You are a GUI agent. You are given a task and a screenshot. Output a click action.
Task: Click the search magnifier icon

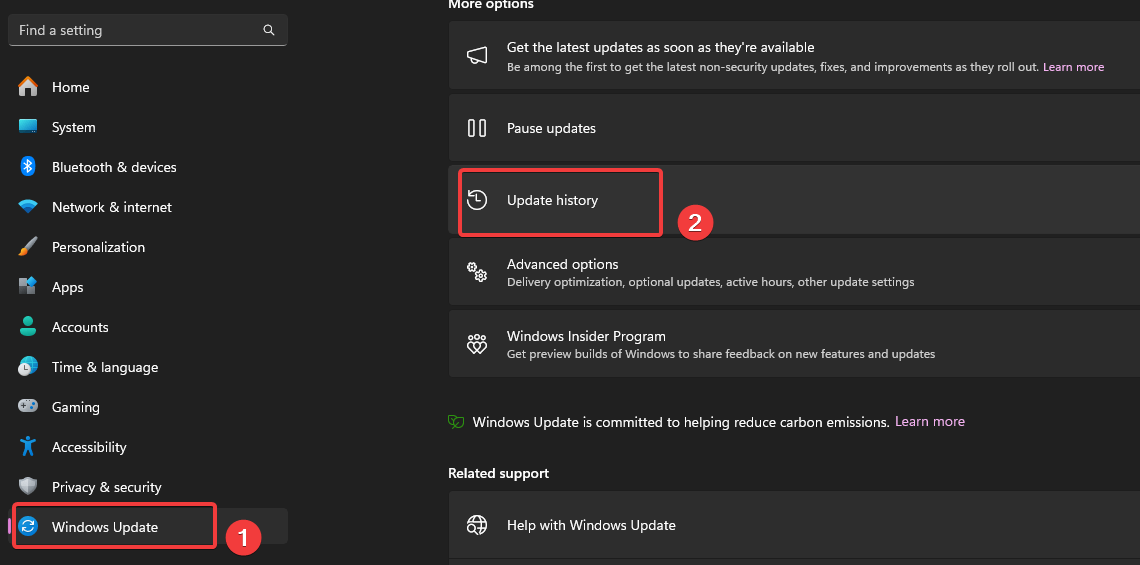269,30
